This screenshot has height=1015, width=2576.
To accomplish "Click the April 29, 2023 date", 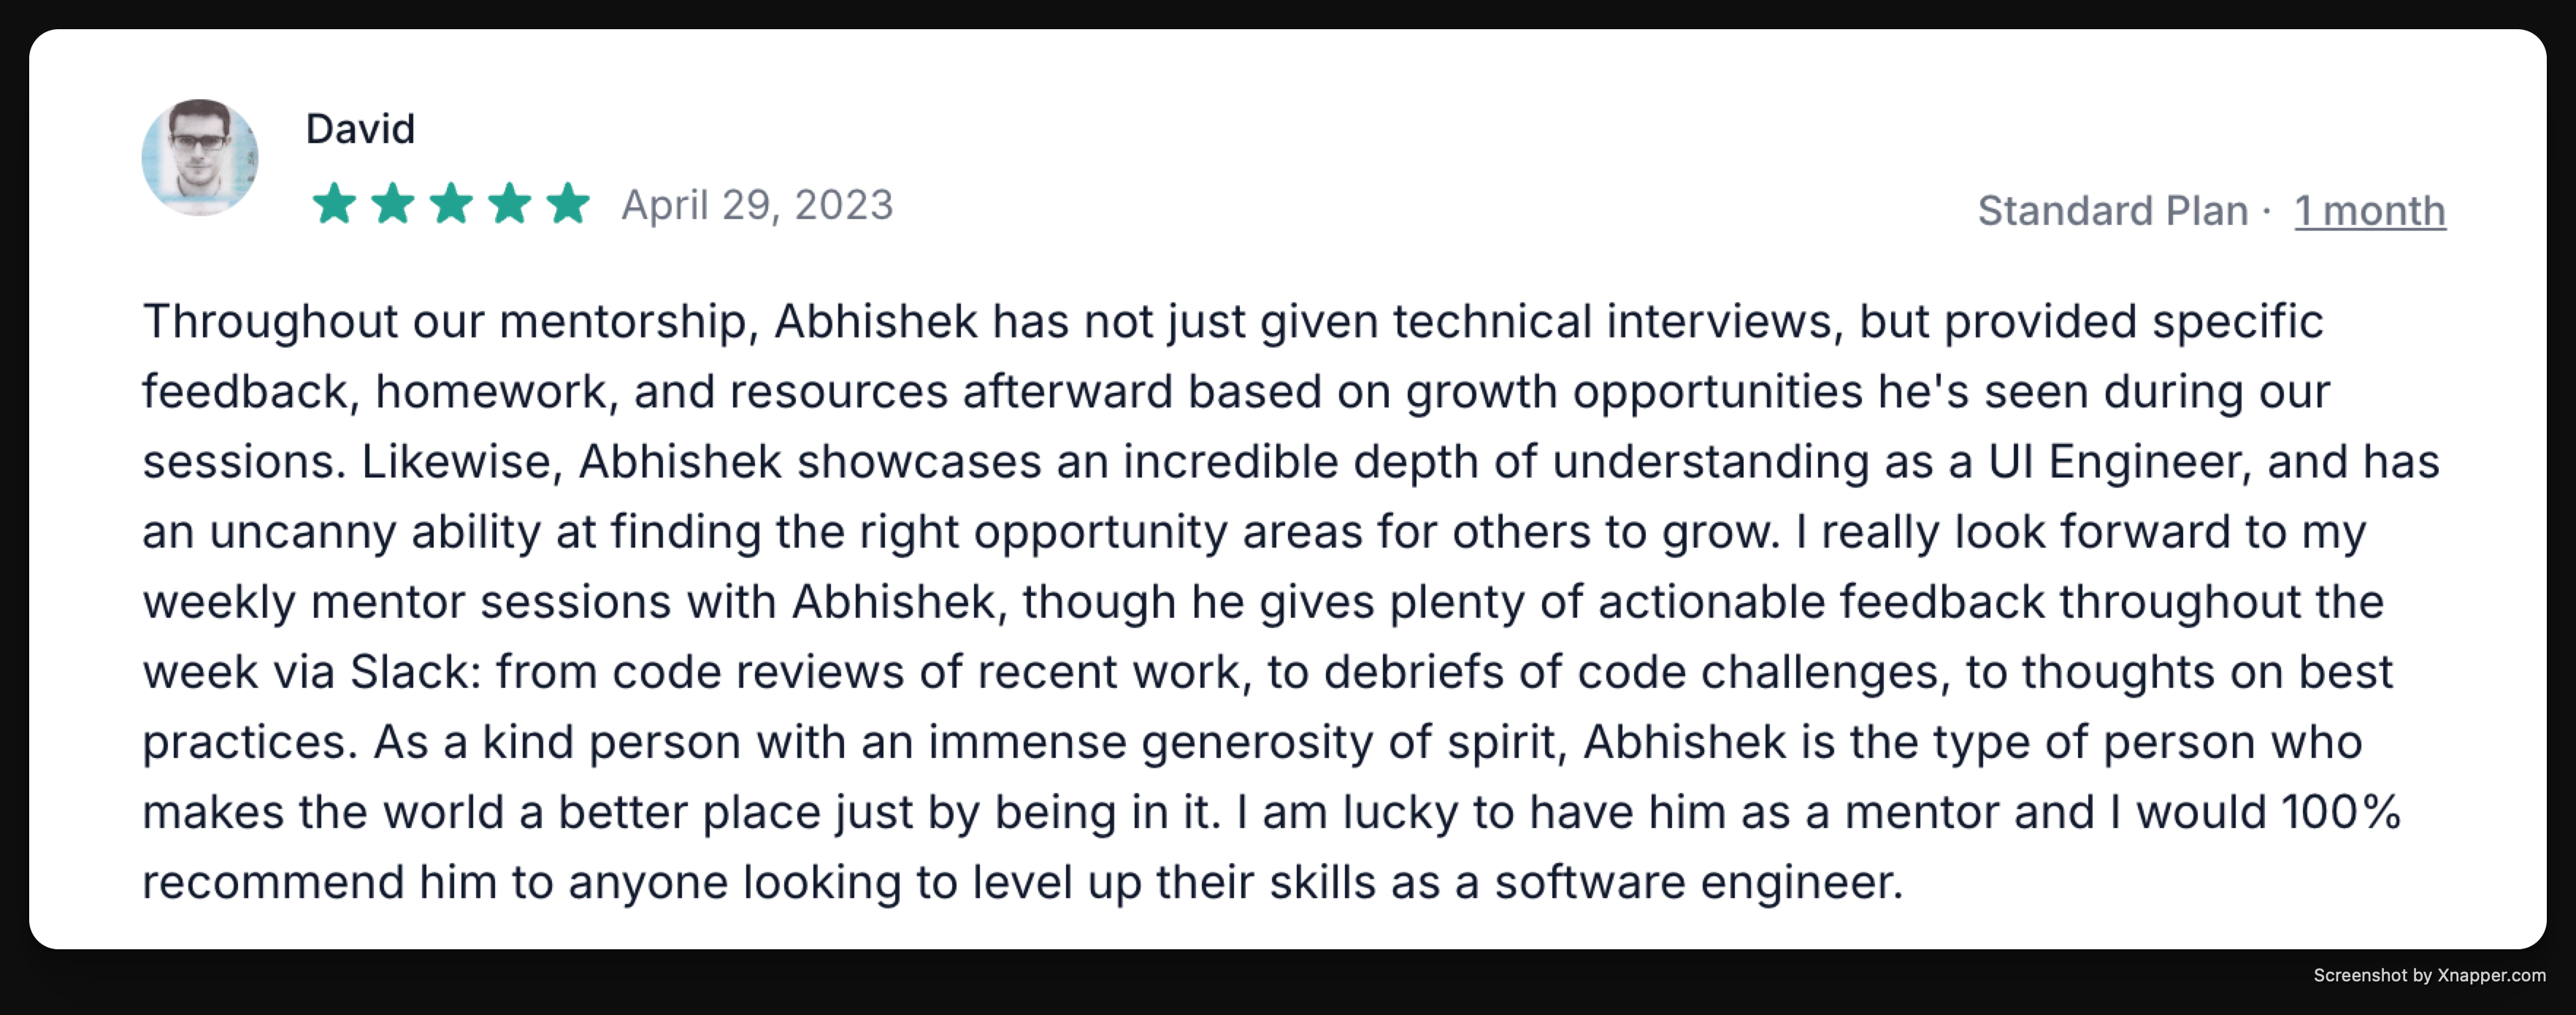I will (x=757, y=205).
